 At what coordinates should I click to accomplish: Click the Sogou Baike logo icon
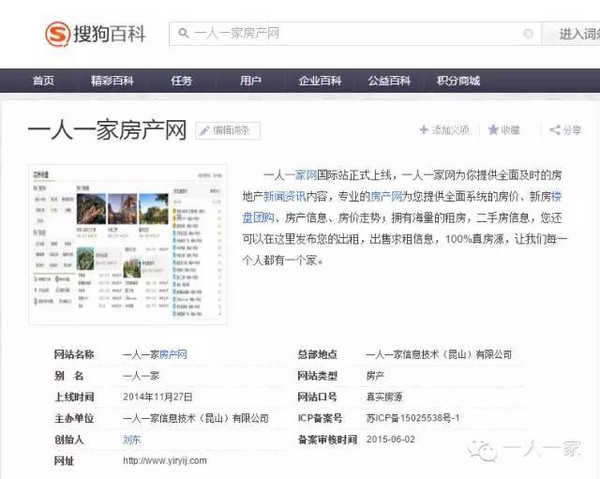click(59, 35)
